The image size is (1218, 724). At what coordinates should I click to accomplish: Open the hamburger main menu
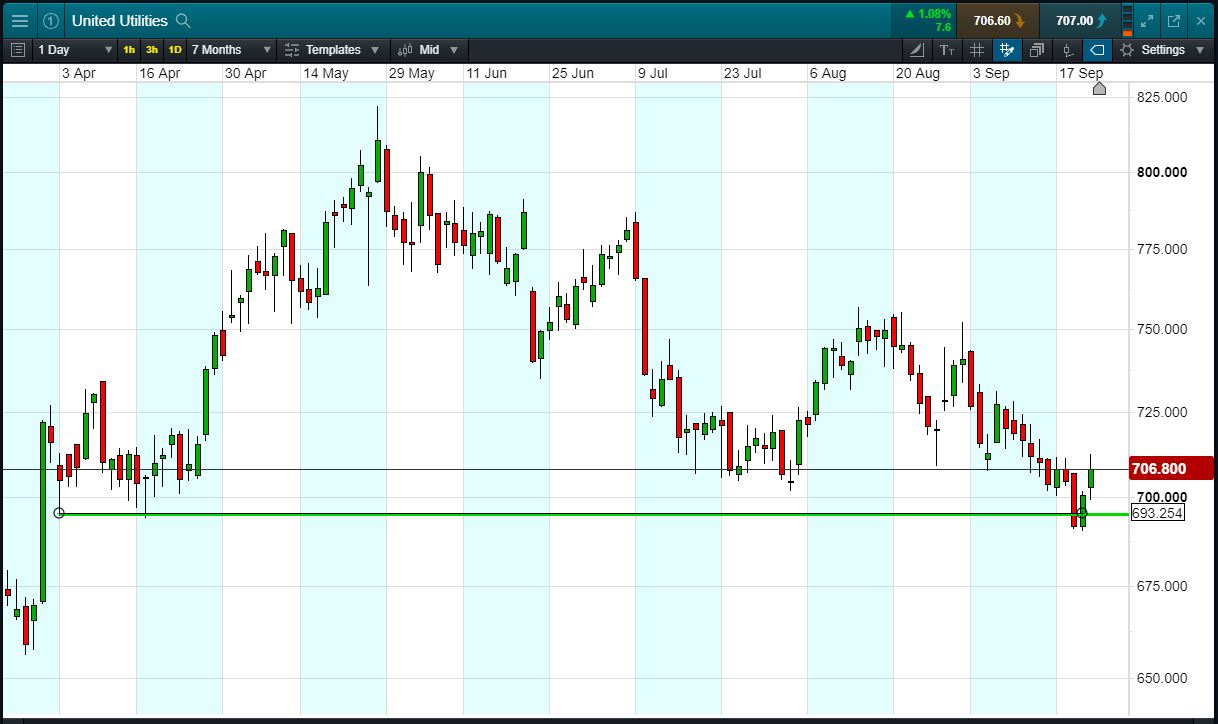pos(19,20)
